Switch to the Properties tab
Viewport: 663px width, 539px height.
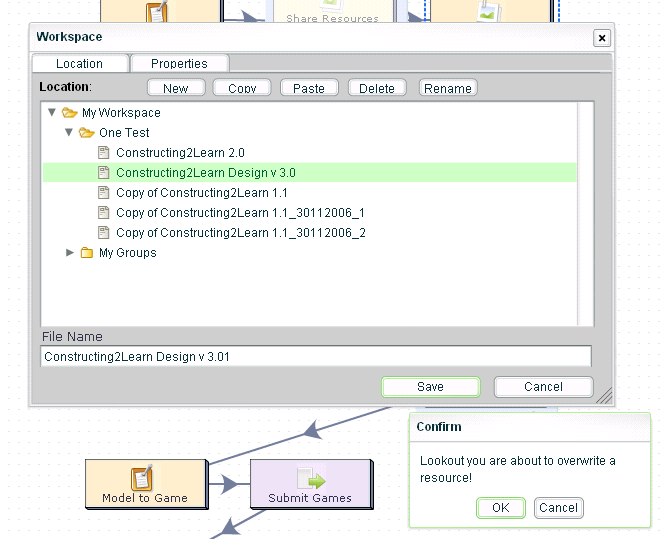[179, 63]
